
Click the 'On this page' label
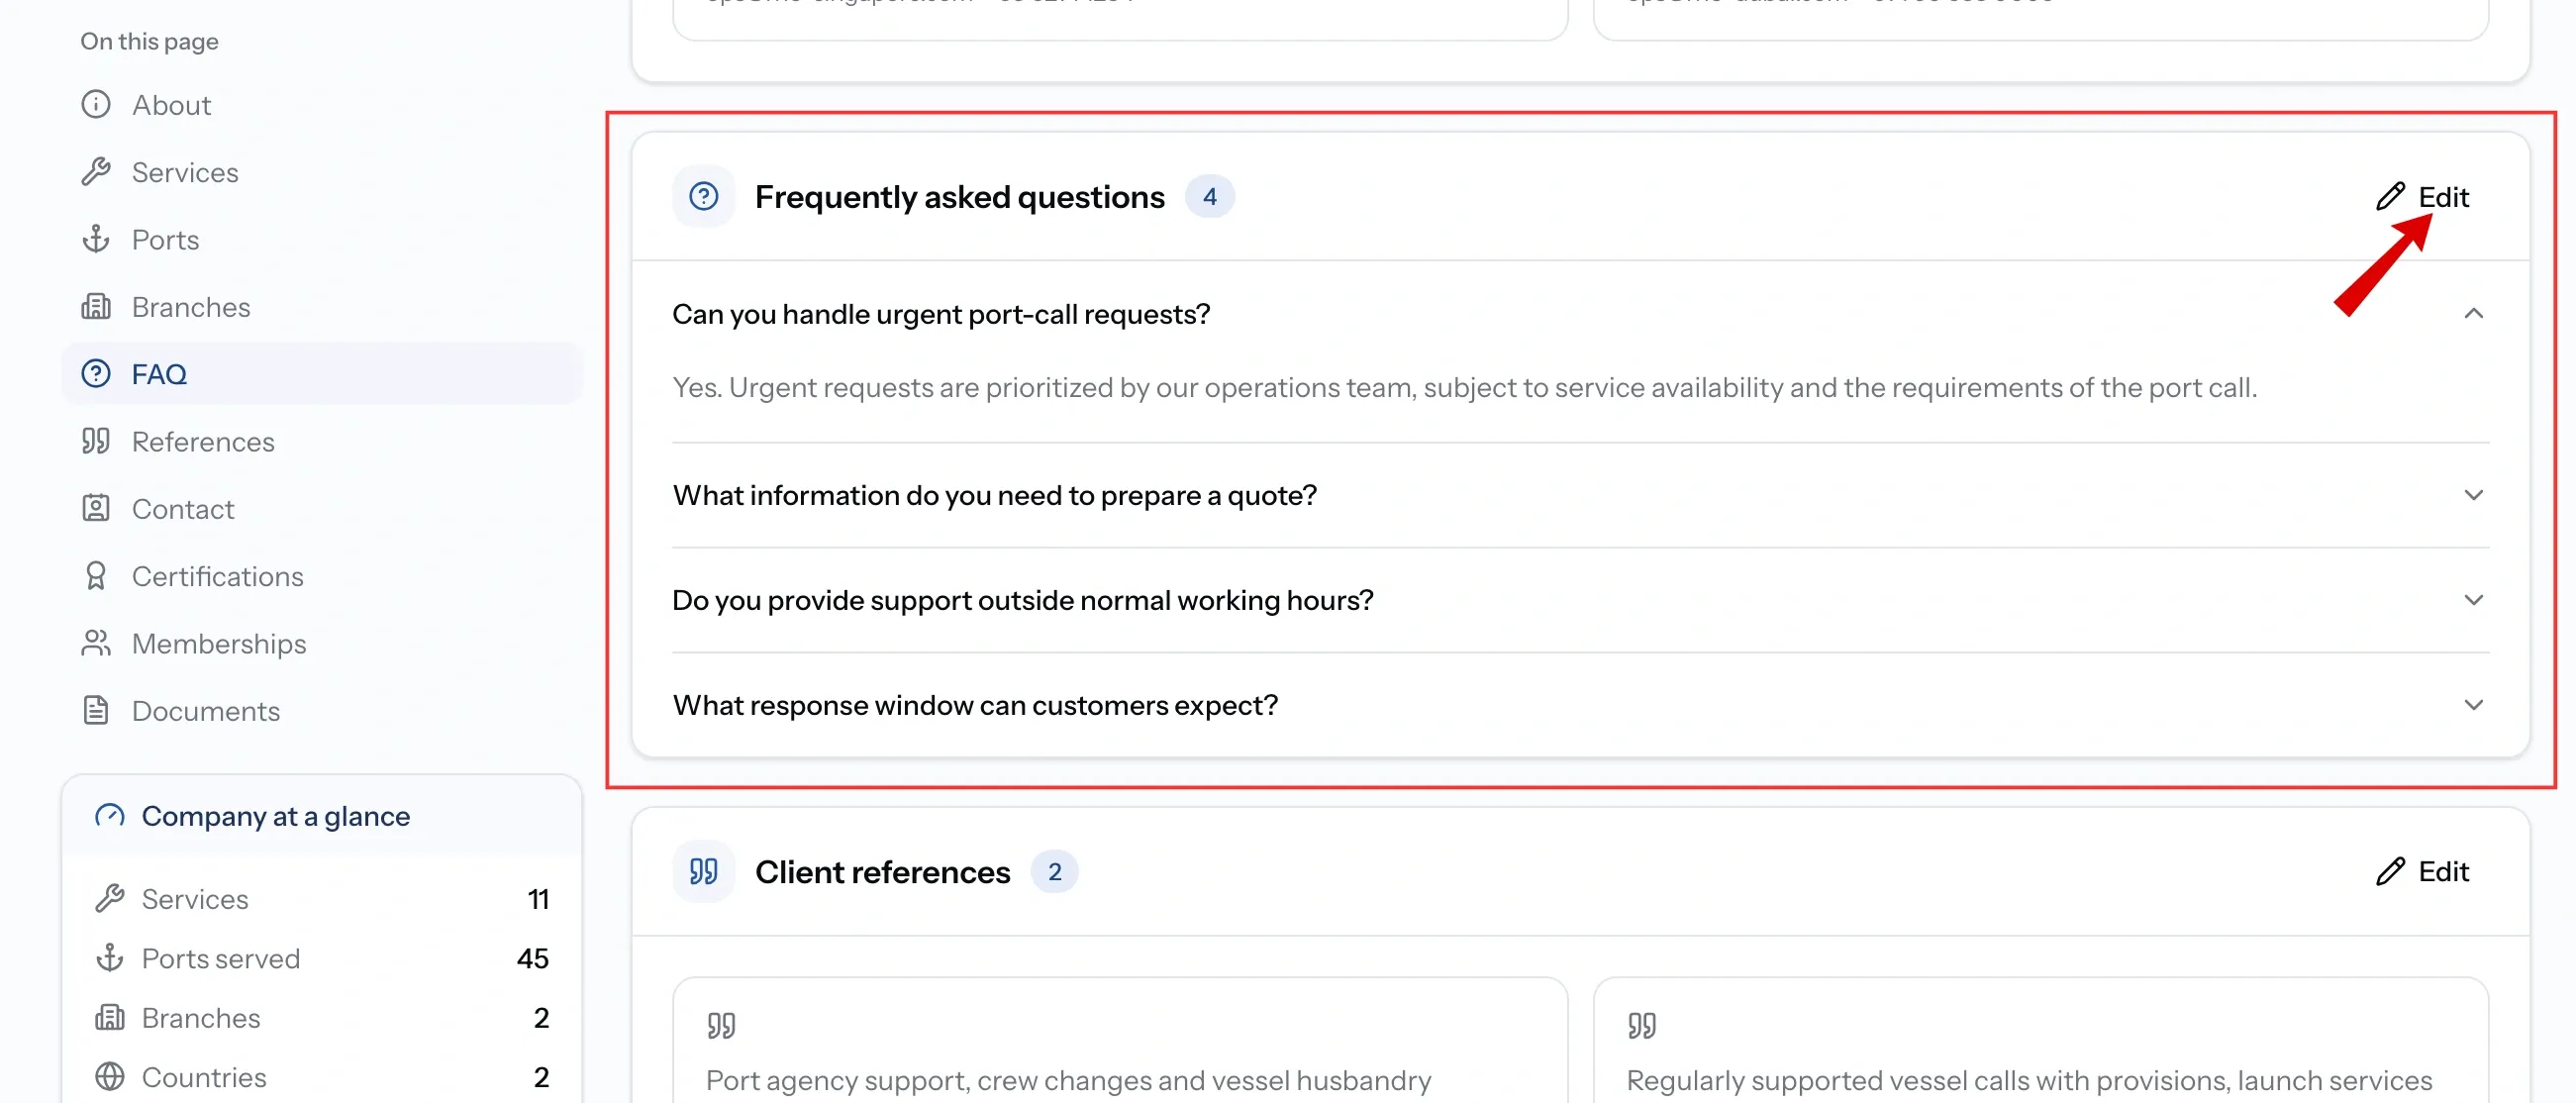click(x=149, y=41)
